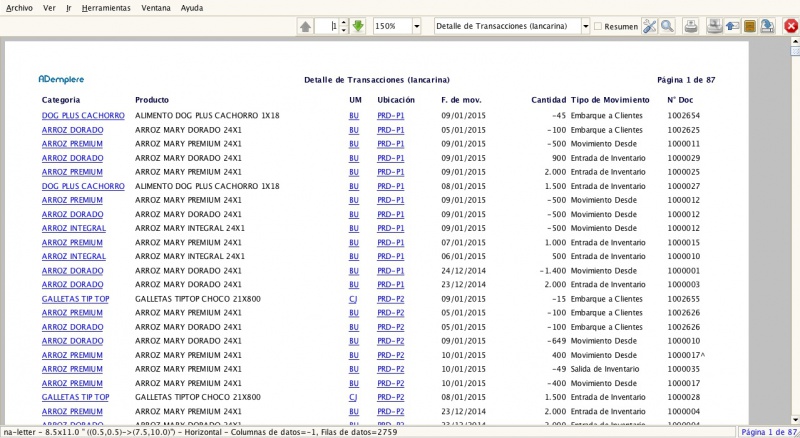Click the Ubicación column header
This screenshot has height=438, width=800.
point(396,100)
